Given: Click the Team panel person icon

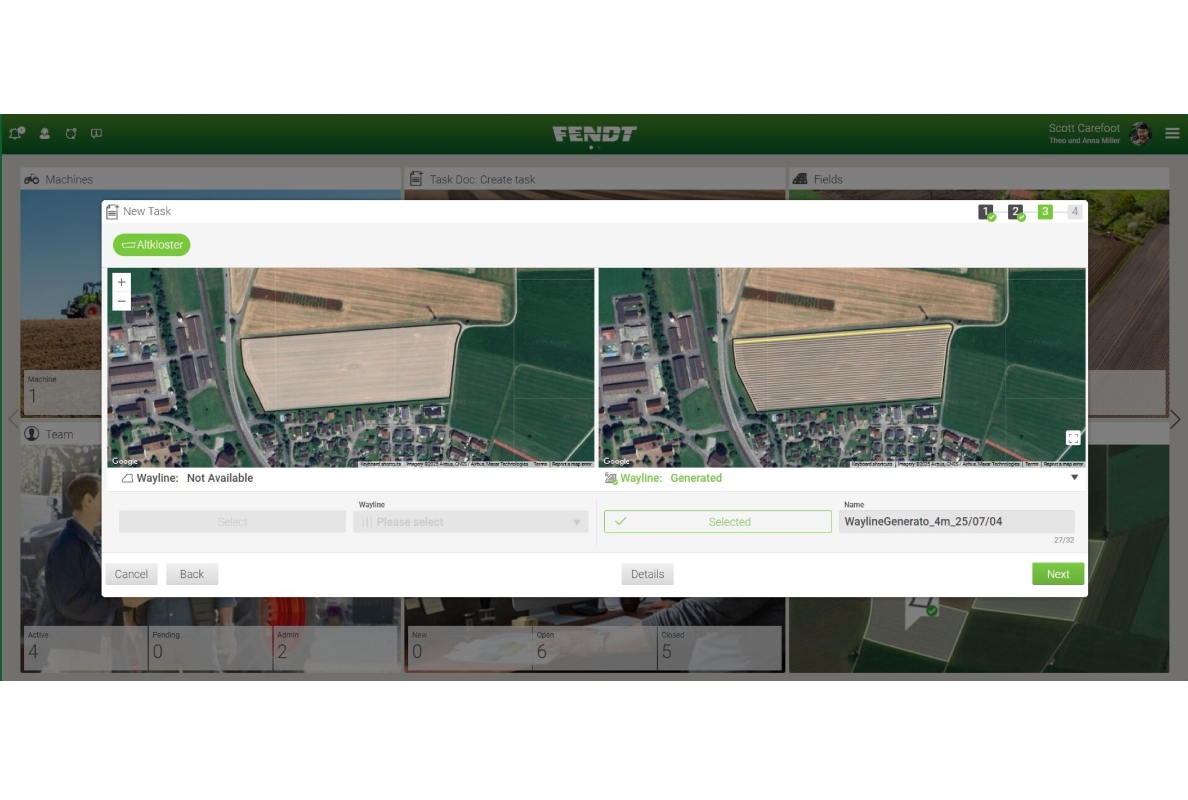Looking at the screenshot, I should (x=32, y=434).
